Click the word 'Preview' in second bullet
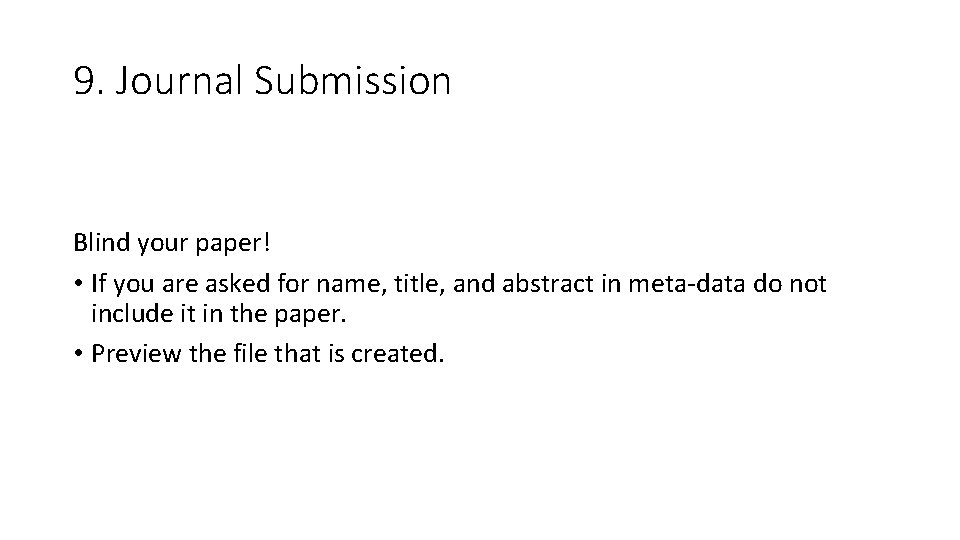The height and width of the screenshot is (540, 960). (132, 356)
